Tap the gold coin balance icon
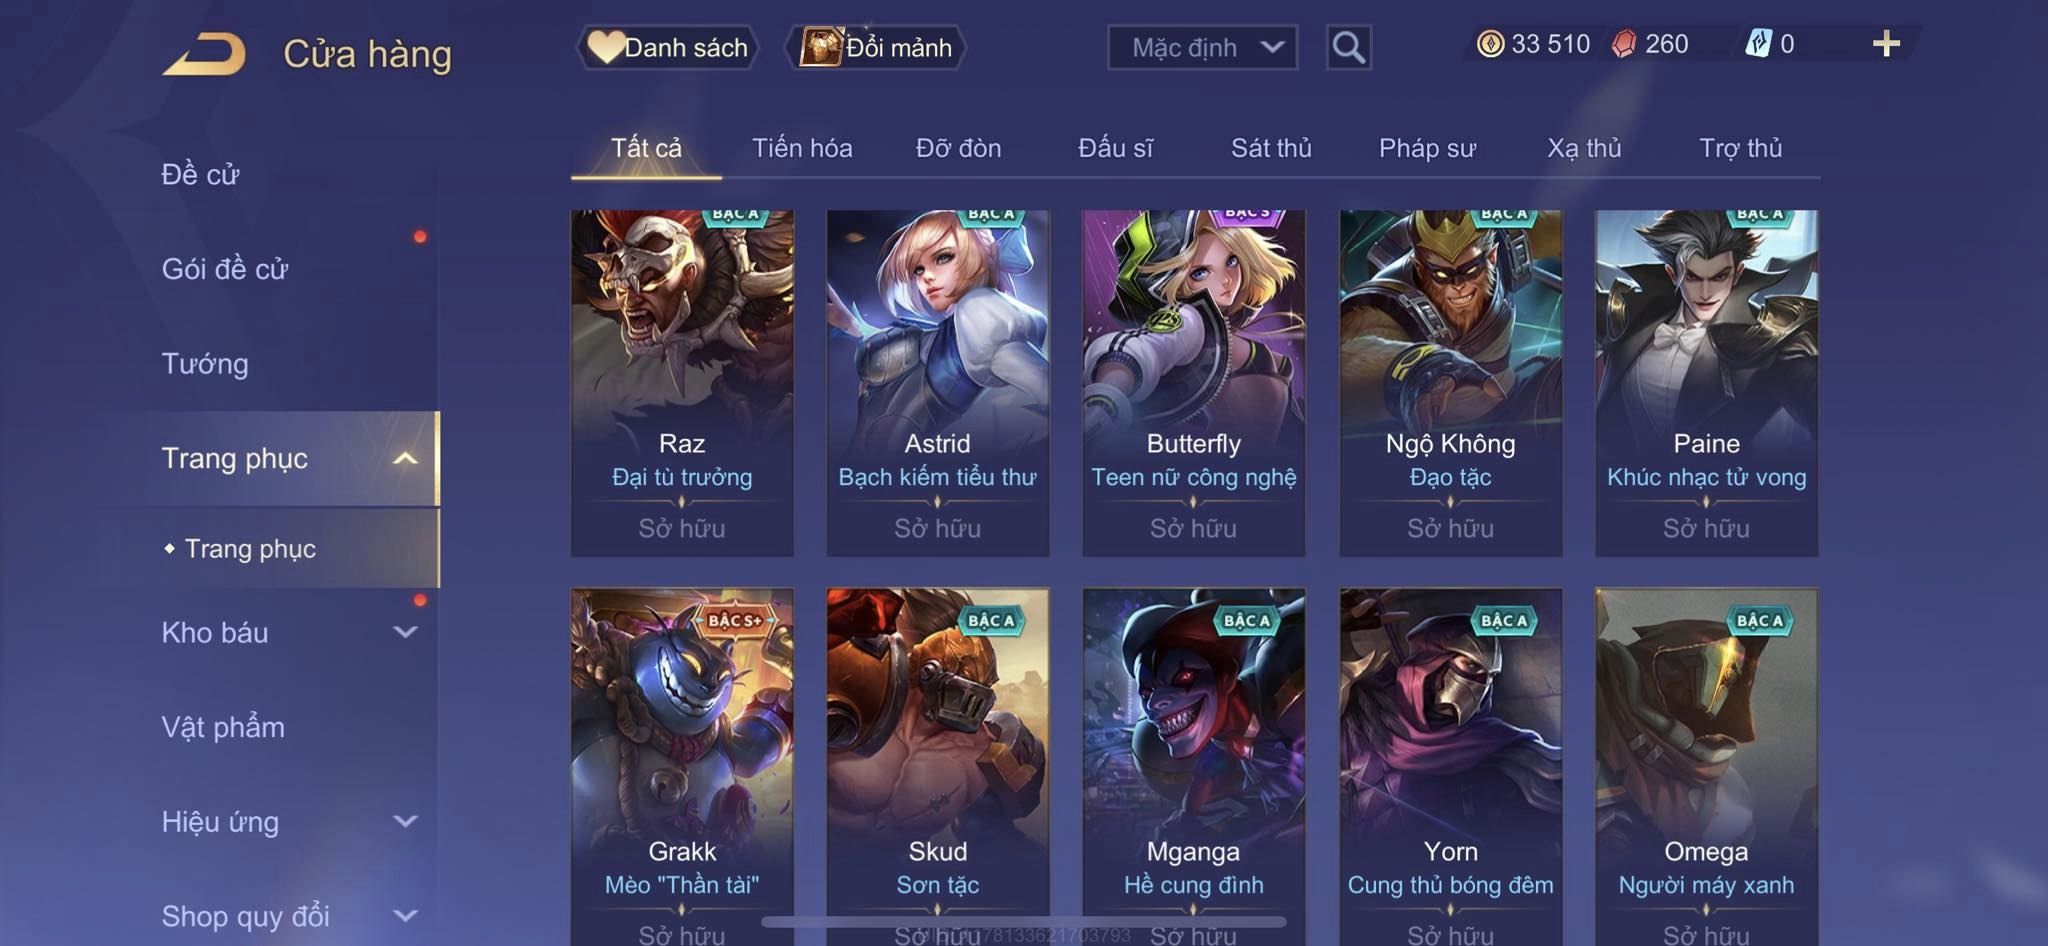This screenshot has height=946, width=2048. (x=1490, y=44)
